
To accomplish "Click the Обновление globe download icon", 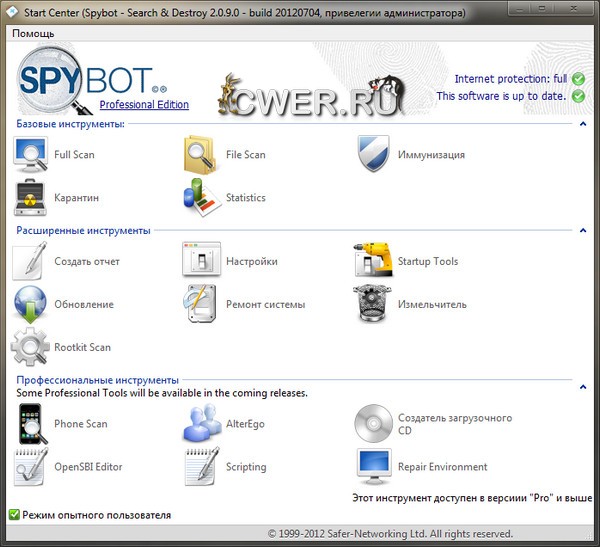I will 30,304.
